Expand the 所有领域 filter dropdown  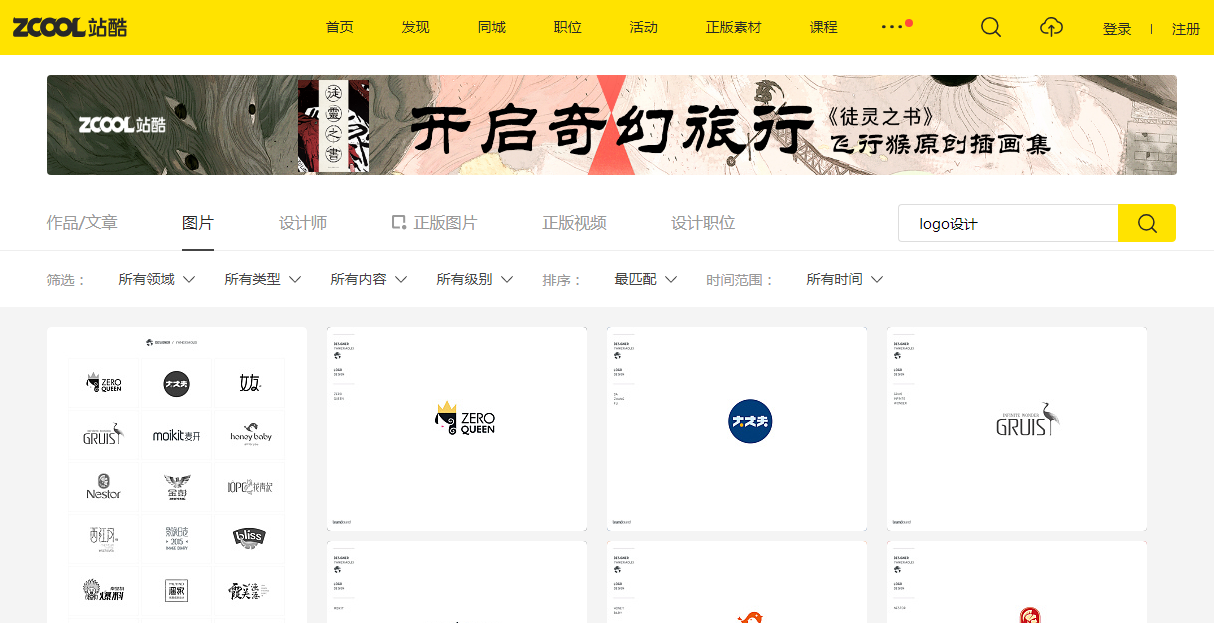(x=156, y=279)
